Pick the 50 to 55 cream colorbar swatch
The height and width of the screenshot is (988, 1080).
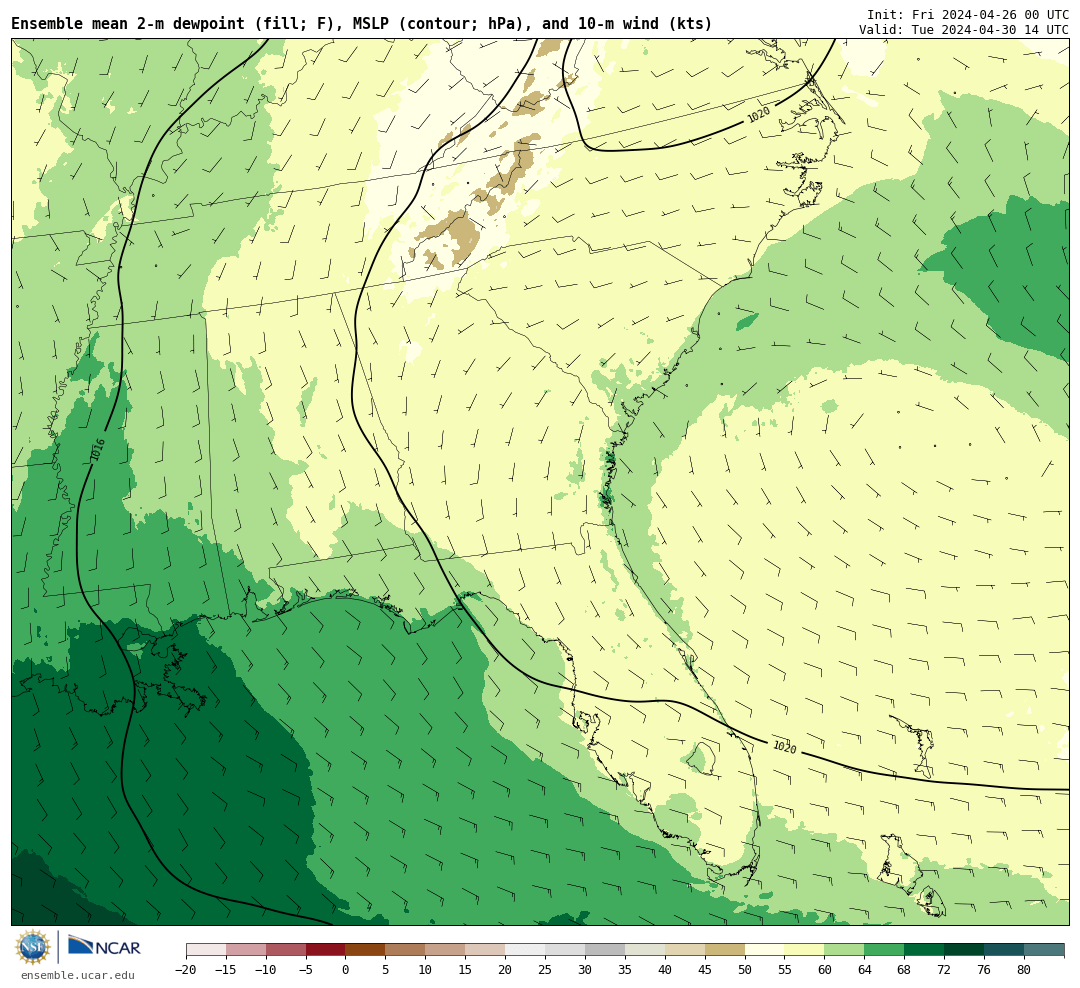coord(765,950)
